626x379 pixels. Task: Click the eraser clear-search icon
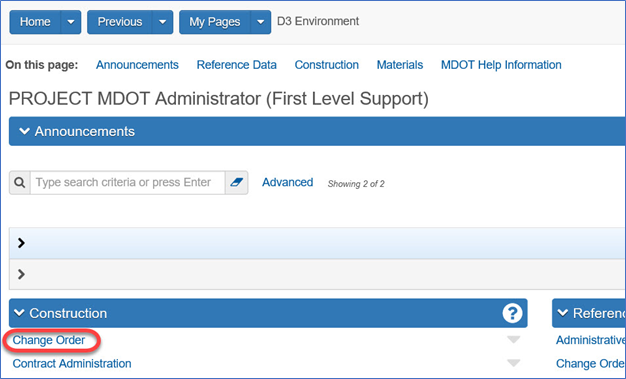[x=236, y=183]
